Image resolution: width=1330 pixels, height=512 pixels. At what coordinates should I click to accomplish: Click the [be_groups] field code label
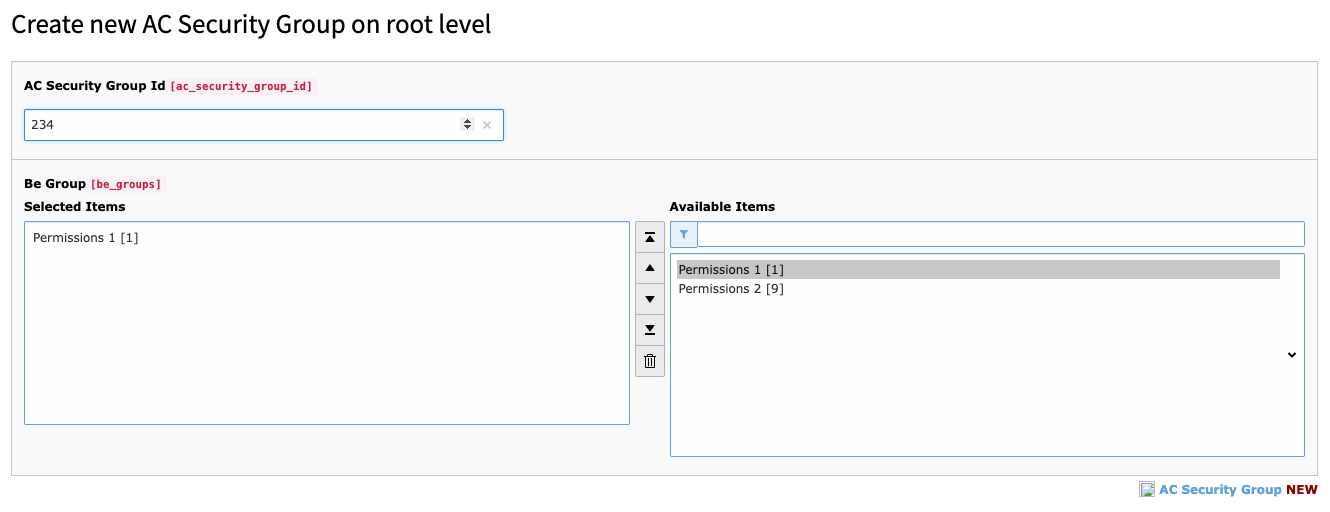(126, 185)
